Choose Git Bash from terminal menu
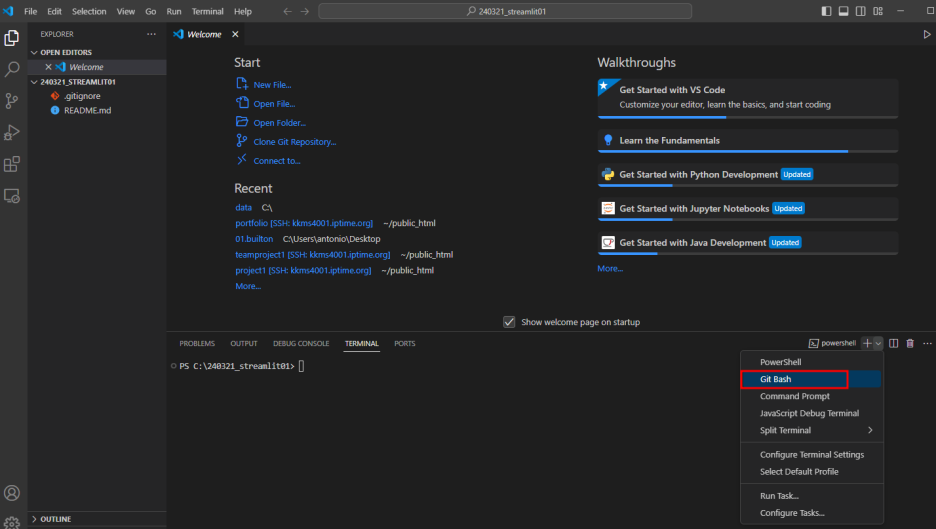This screenshot has height=529, width=936. (812, 379)
